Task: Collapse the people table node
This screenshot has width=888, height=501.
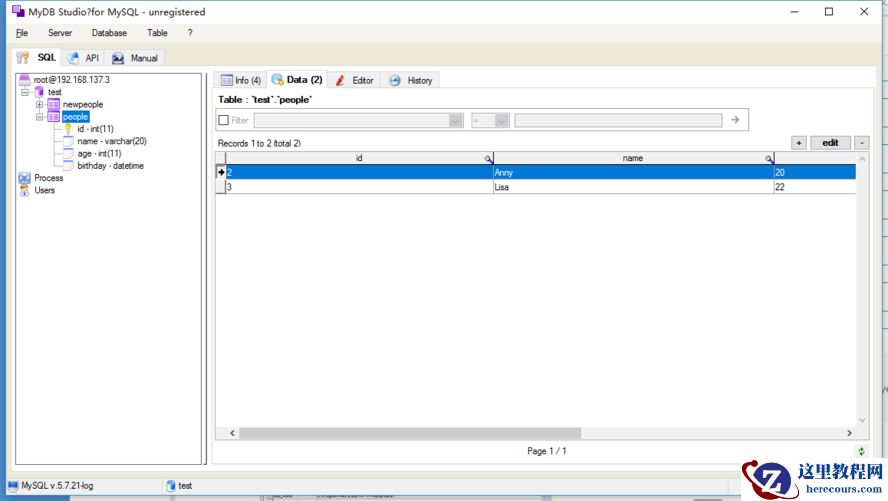Action: point(39,117)
